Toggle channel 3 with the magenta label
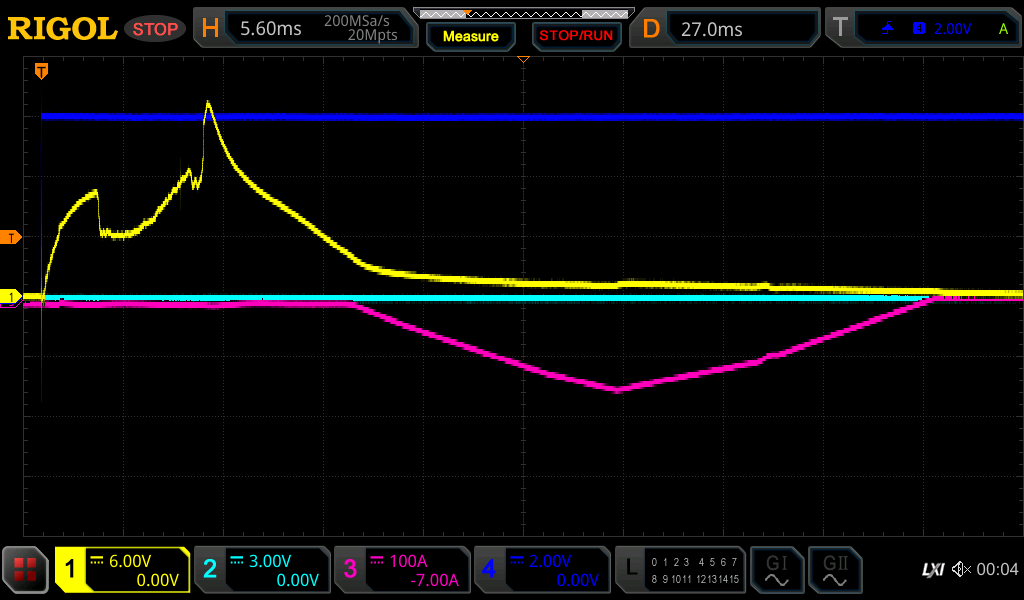This screenshot has height=600, width=1024. [x=402, y=570]
